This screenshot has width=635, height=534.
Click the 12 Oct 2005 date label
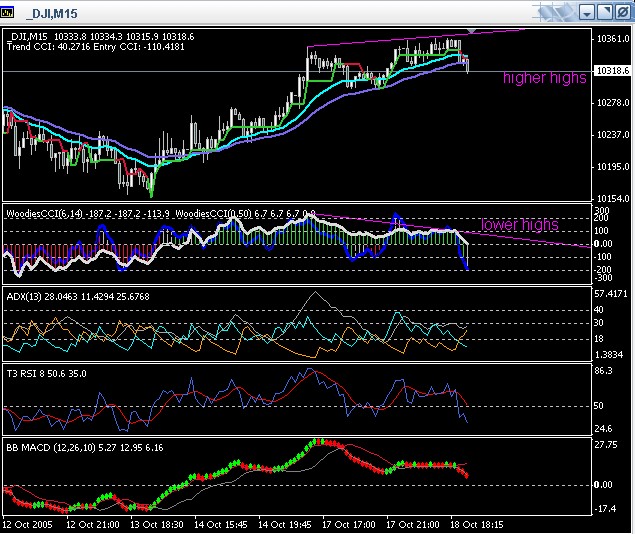click(x=28, y=525)
